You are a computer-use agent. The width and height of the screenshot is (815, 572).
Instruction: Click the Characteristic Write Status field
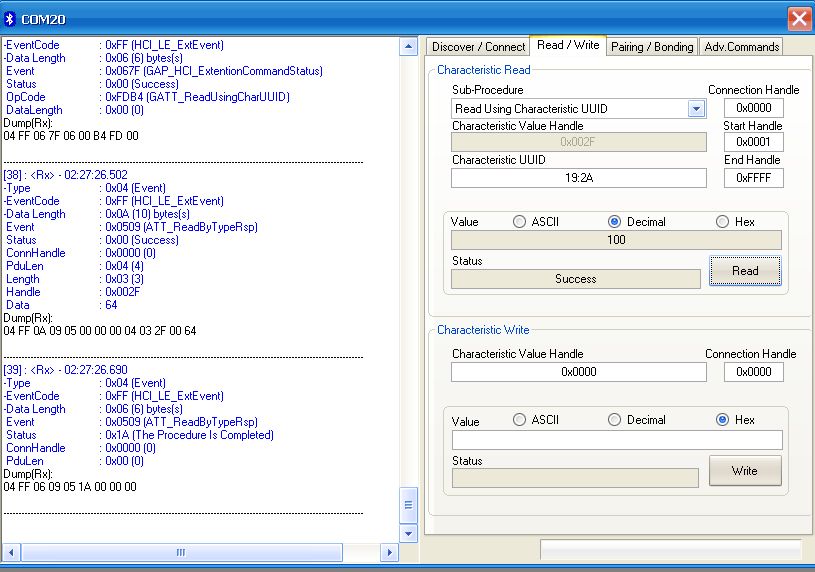coord(575,478)
